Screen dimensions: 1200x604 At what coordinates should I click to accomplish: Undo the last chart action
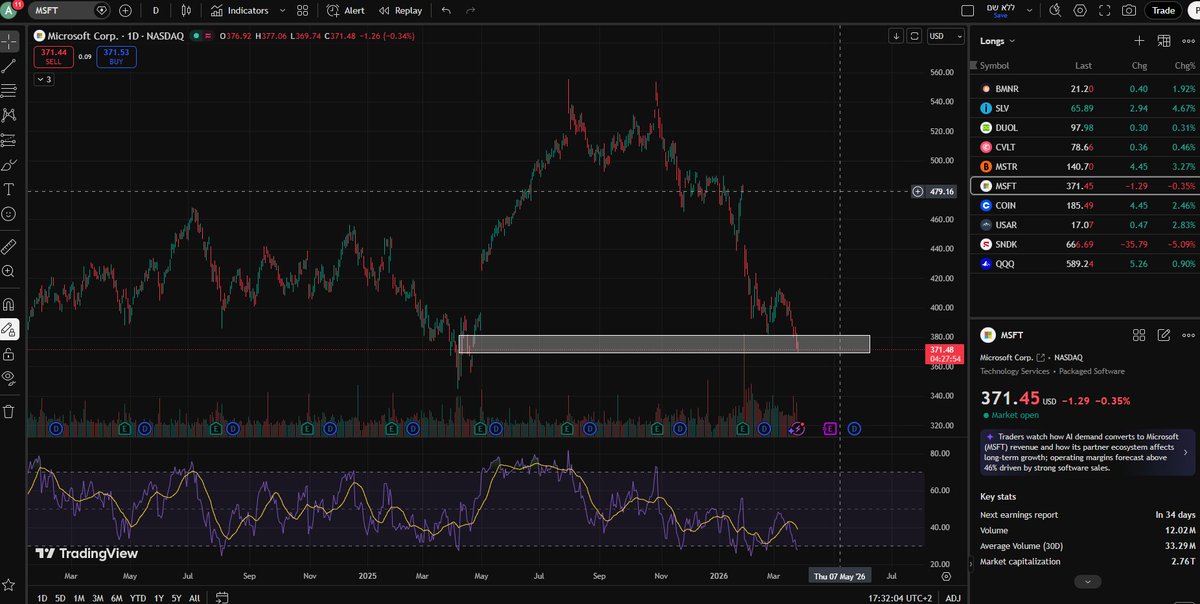[x=446, y=10]
